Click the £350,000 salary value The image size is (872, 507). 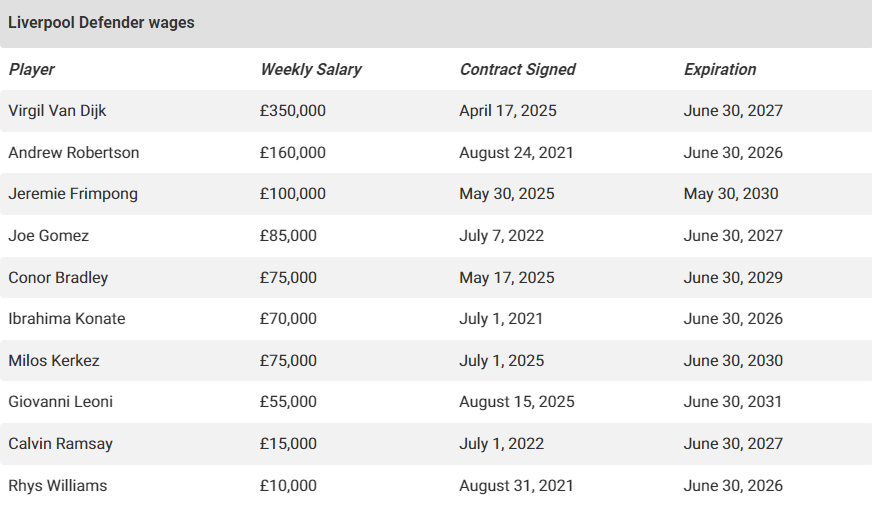click(292, 111)
